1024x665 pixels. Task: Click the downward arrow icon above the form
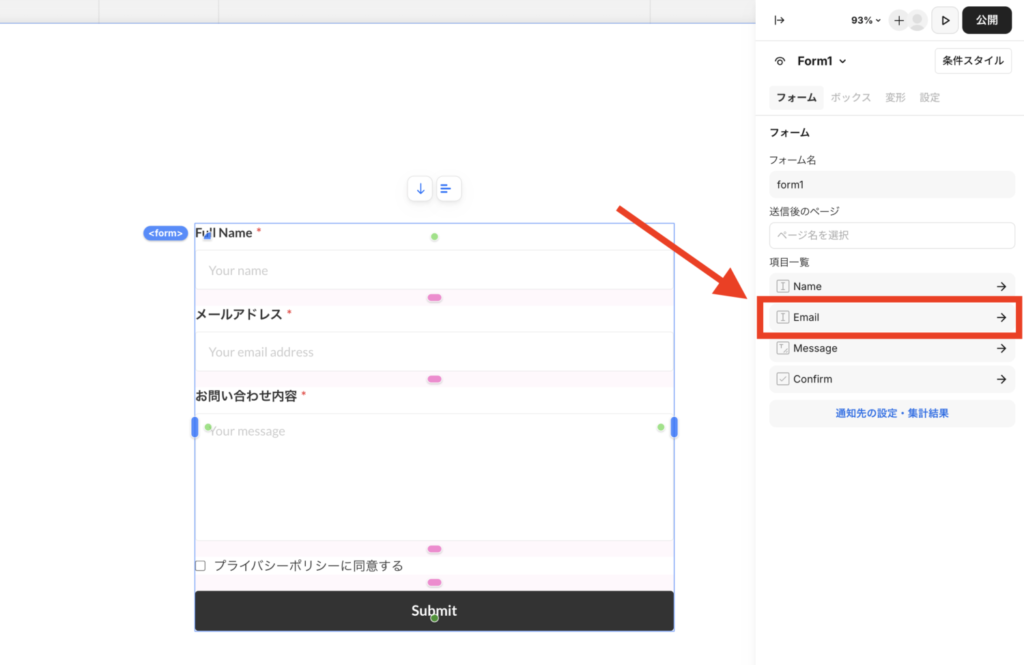click(419, 188)
